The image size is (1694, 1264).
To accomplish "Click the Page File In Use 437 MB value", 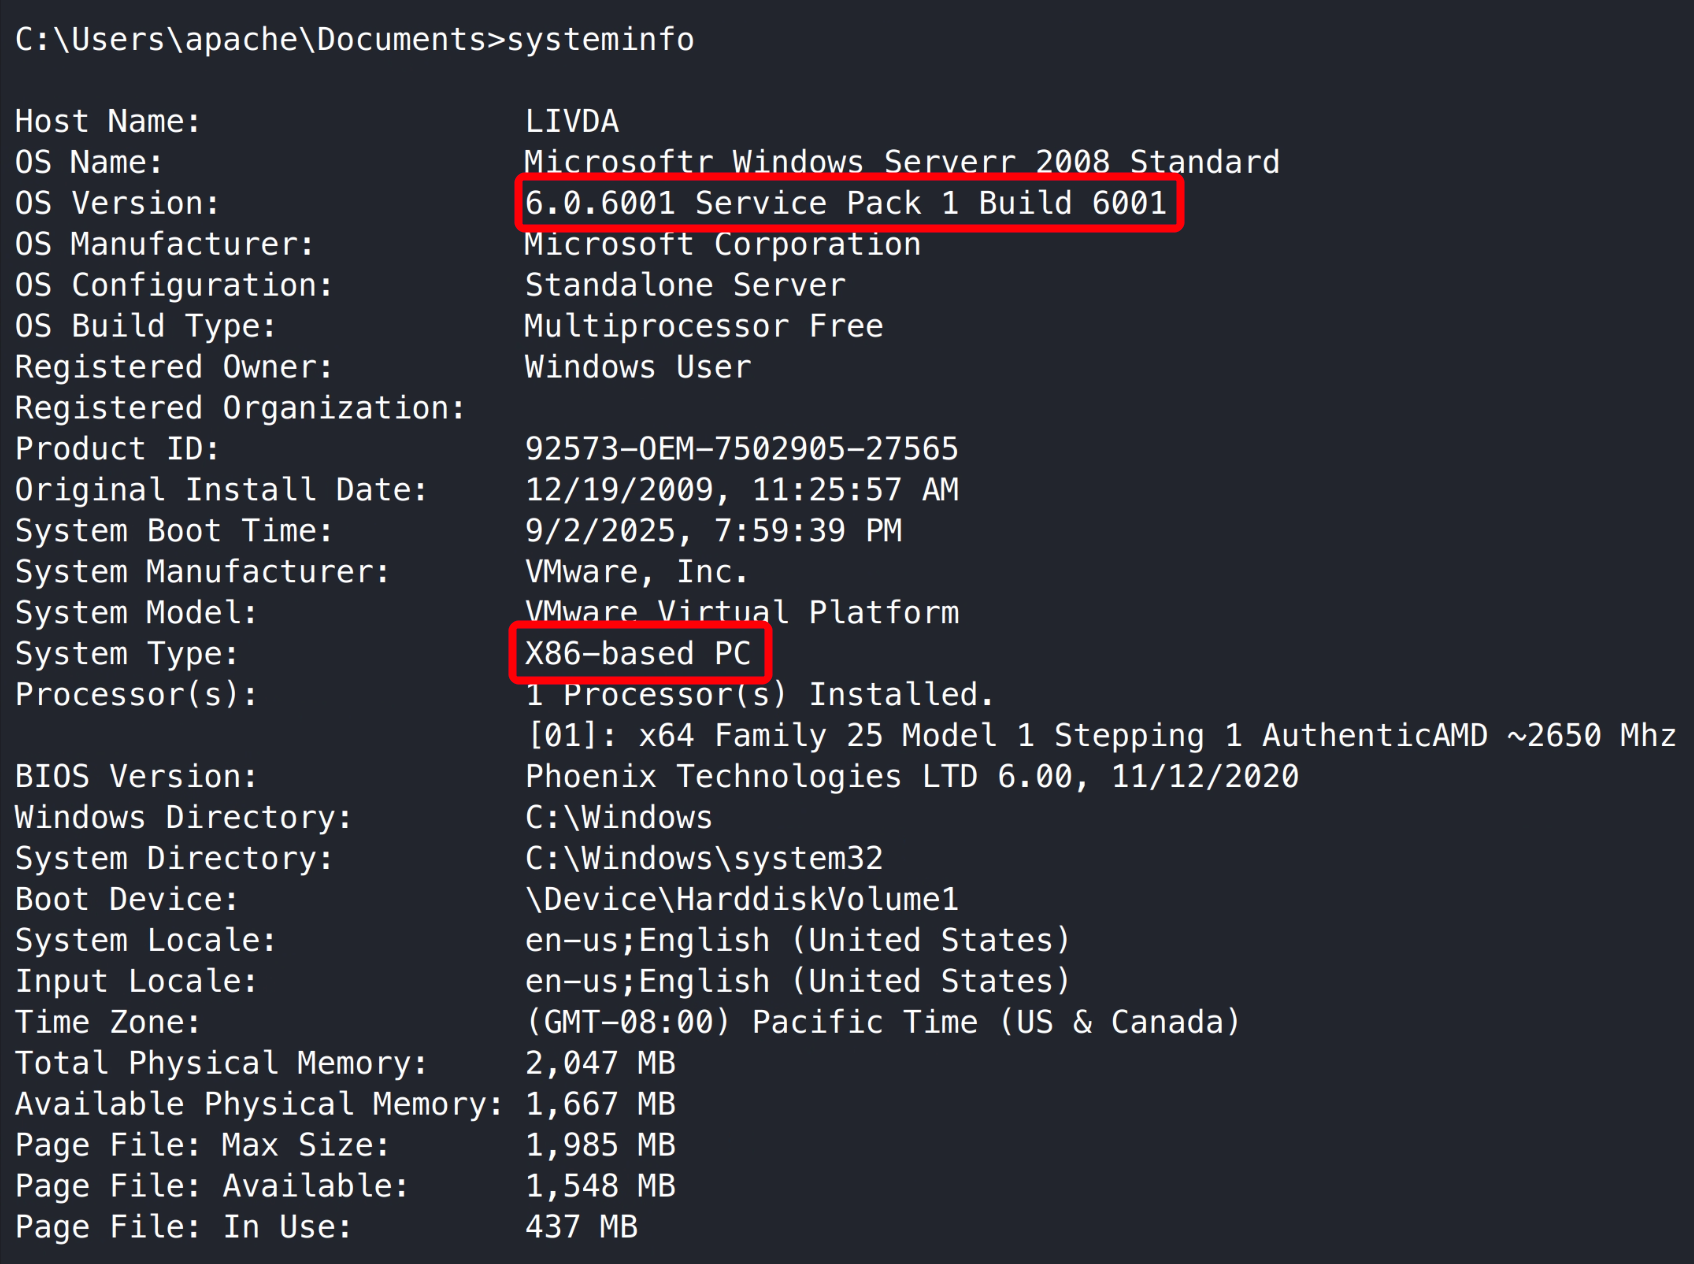I will pyautogui.click(x=581, y=1228).
